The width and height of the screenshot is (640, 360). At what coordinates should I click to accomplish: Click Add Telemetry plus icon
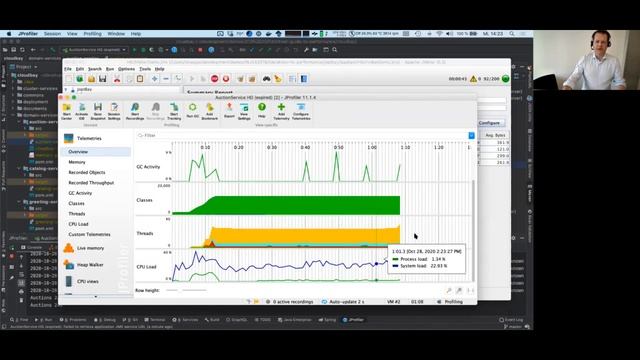pyautogui.click(x=281, y=111)
